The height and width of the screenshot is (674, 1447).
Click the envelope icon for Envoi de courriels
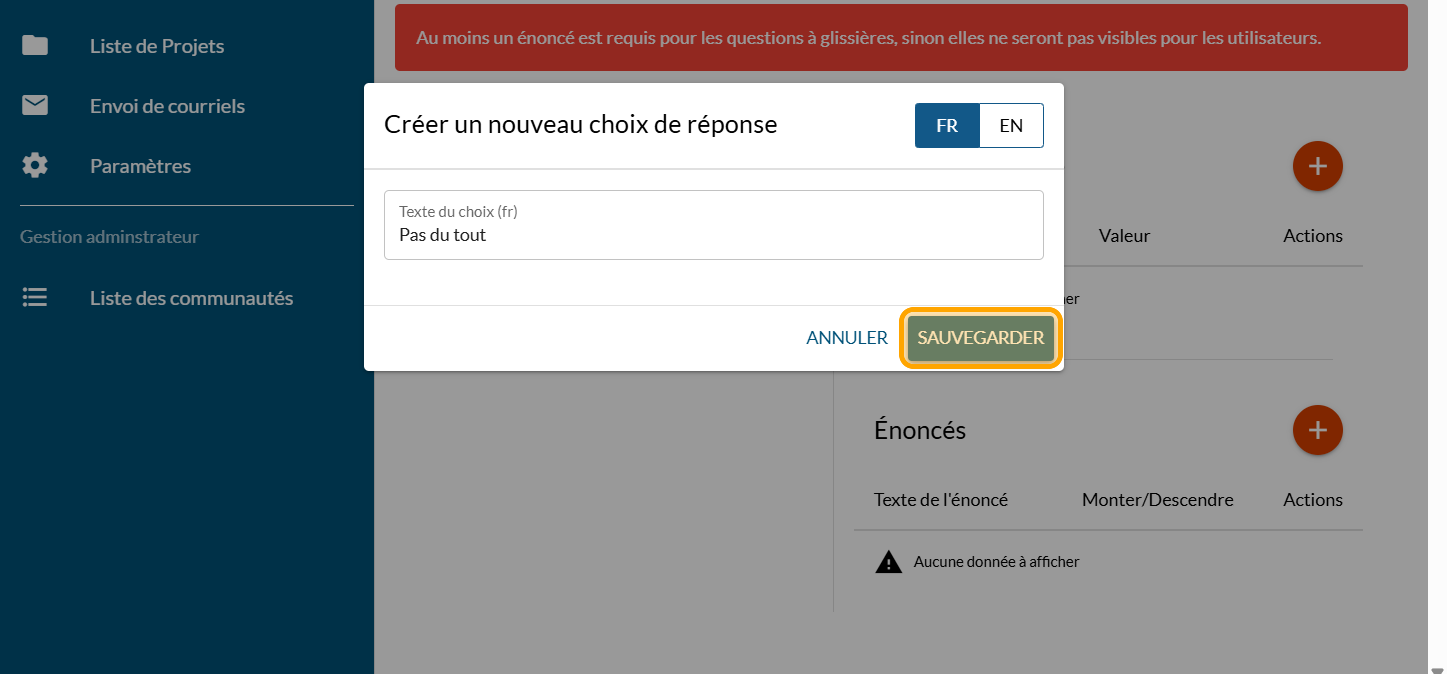pyautogui.click(x=35, y=106)
